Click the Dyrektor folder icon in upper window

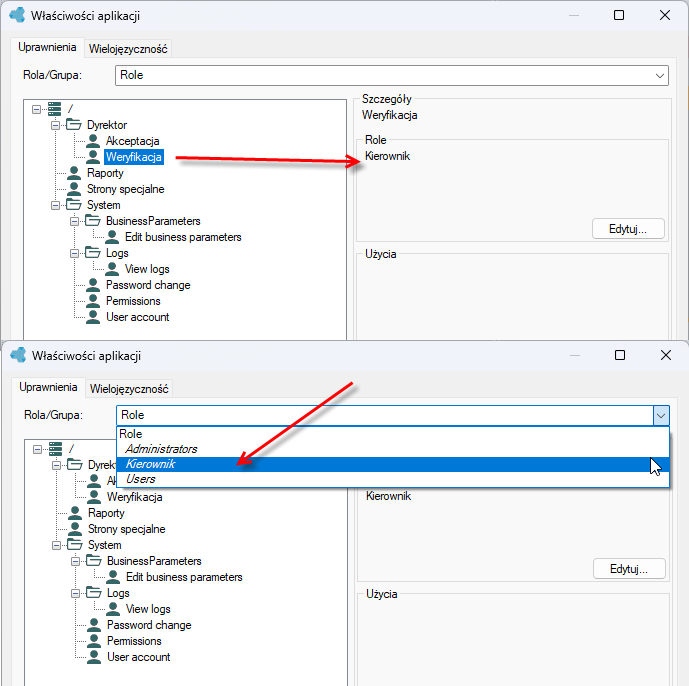(74, 125)
